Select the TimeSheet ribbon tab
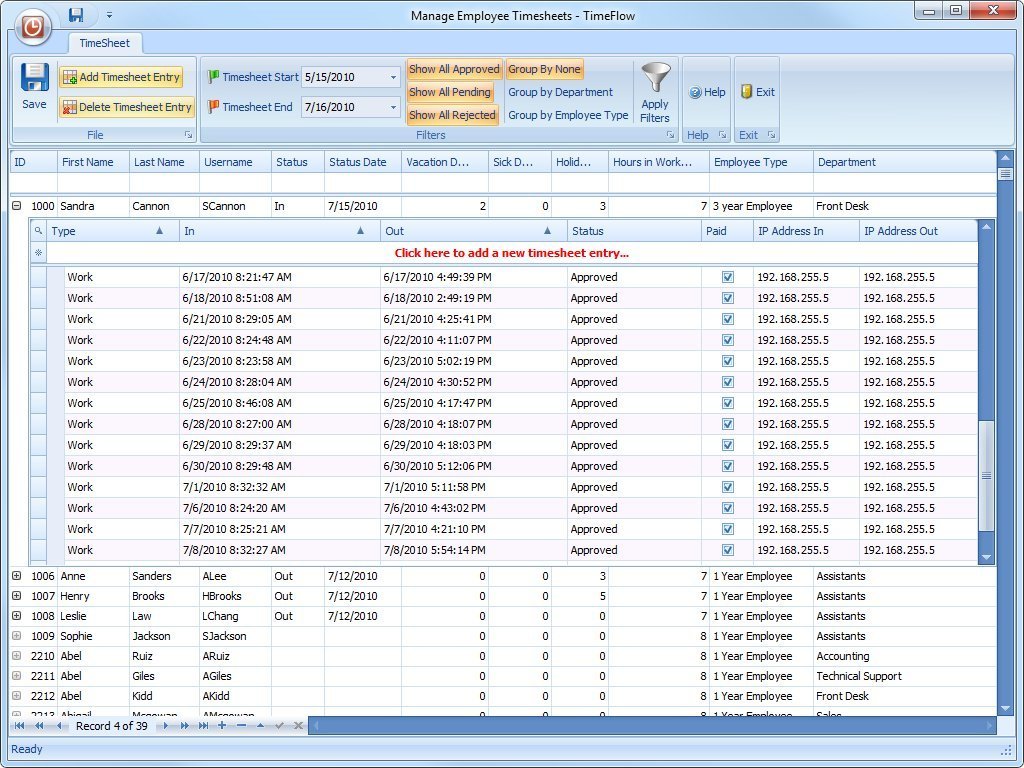The height and width of the screenshot is (768, 1024). pyautogui.click(x=105, y=44)
